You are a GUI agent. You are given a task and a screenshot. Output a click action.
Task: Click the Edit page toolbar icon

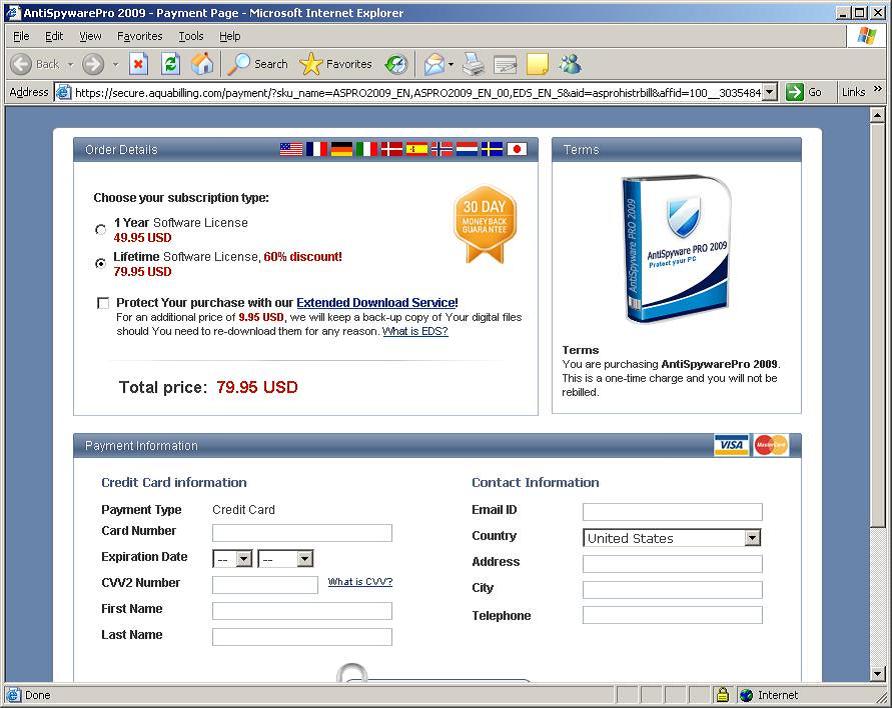coord(505,65)
